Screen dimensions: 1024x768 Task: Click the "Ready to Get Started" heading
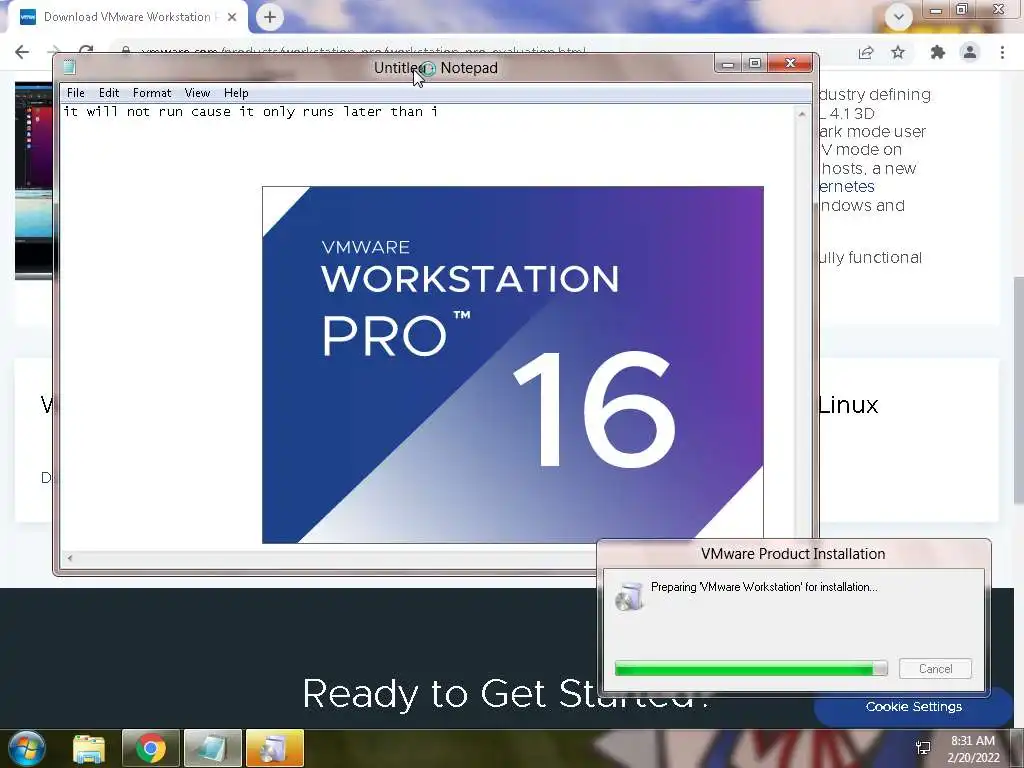tap(505, 694)
